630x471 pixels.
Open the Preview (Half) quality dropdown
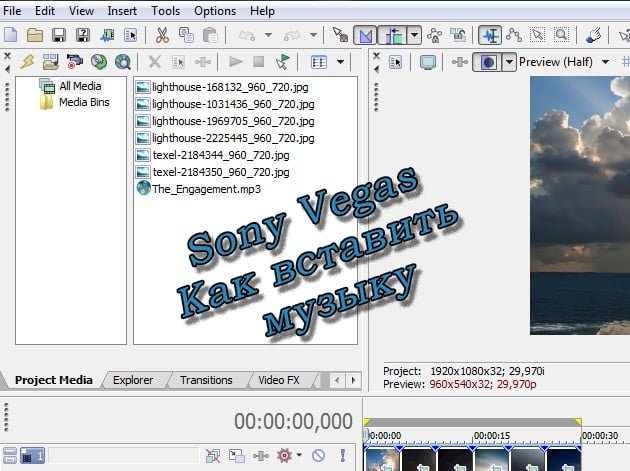pos(605,62)
